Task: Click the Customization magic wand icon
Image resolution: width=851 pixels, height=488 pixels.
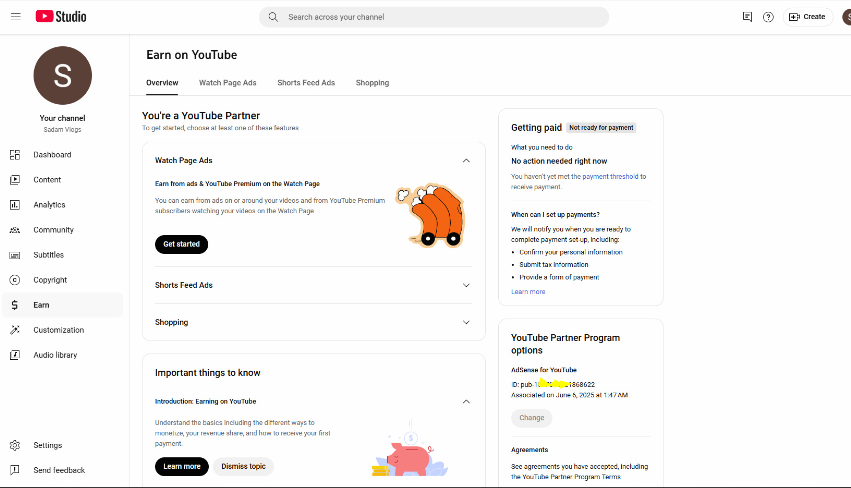Action: pos(15,329)
